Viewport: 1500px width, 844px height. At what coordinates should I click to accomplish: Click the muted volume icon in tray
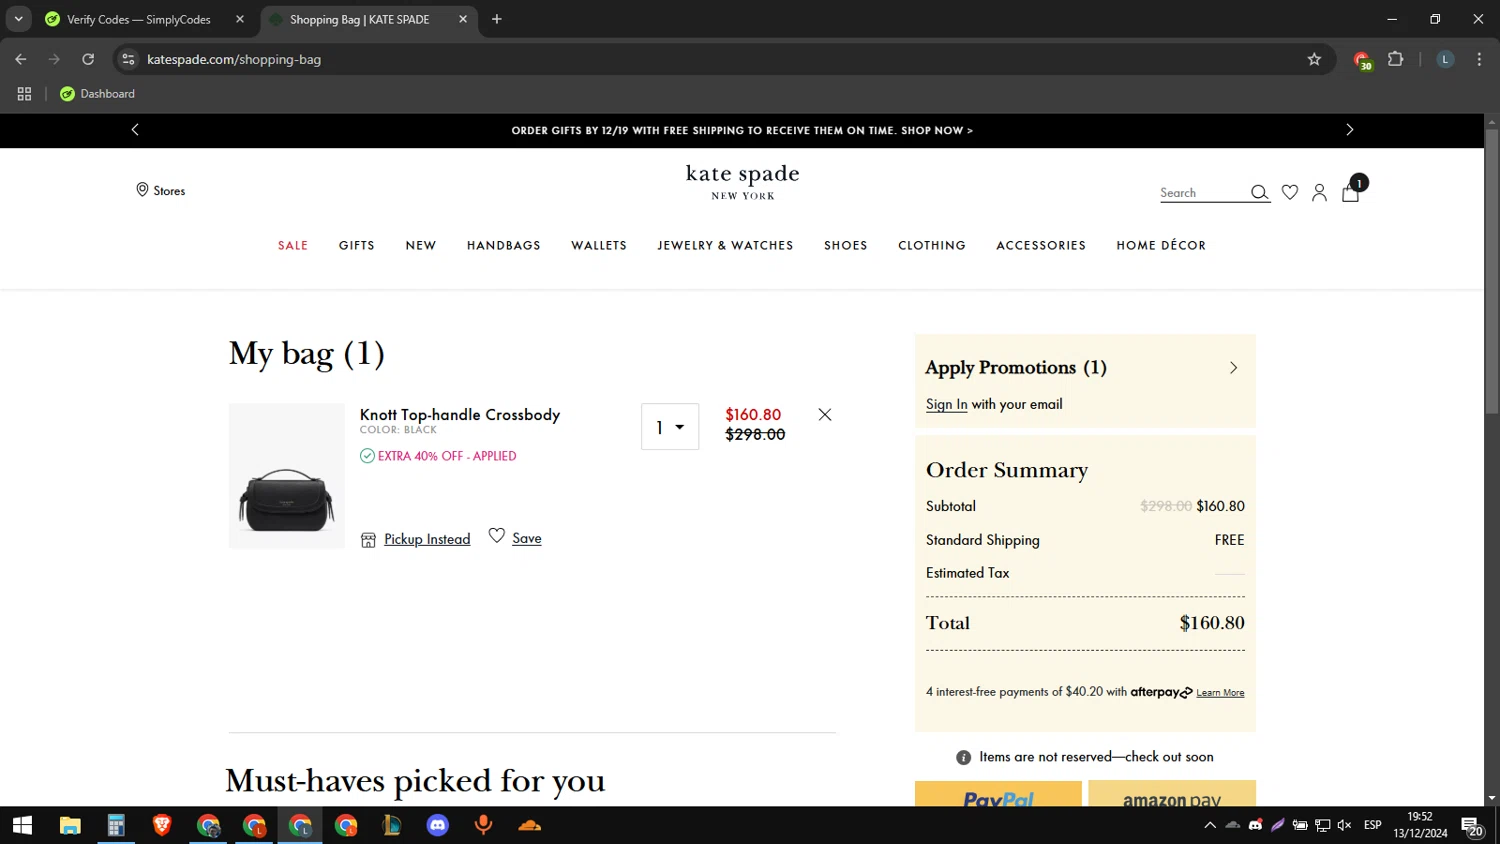pyautogui.click(x=1344, y=825)
